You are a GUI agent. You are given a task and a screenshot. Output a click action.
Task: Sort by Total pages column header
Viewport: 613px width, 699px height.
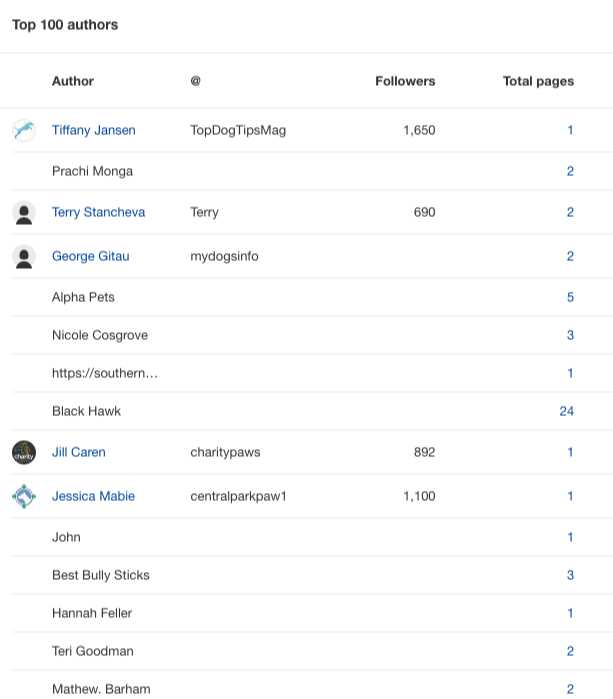pyautogui.click(x=538, y=81)
